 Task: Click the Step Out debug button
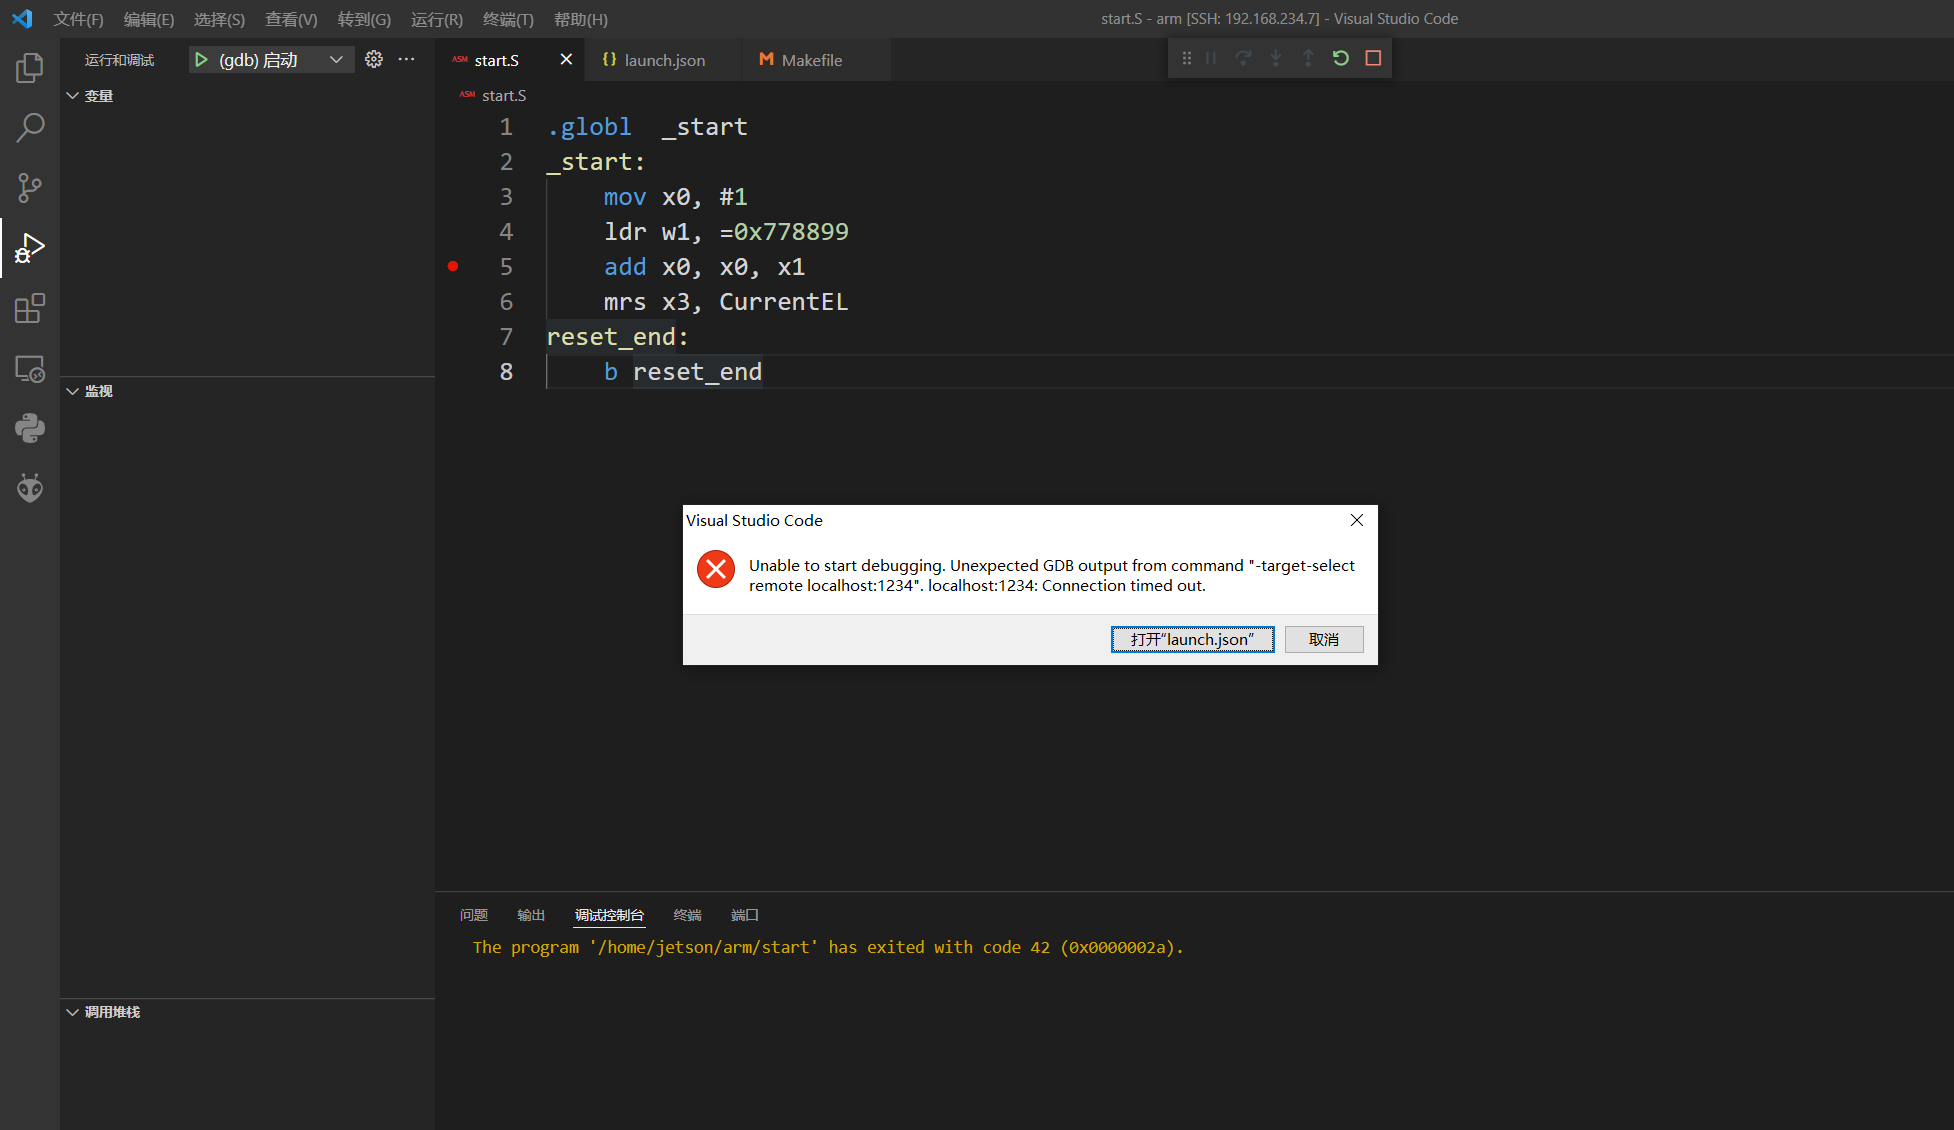[1308, 58]
